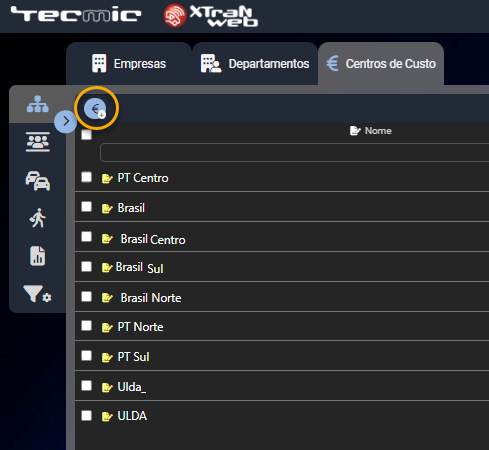Open the user groups sidebar icon
Image resolution: width=489 pixels, height=450 pixels.
click(38, 142)
